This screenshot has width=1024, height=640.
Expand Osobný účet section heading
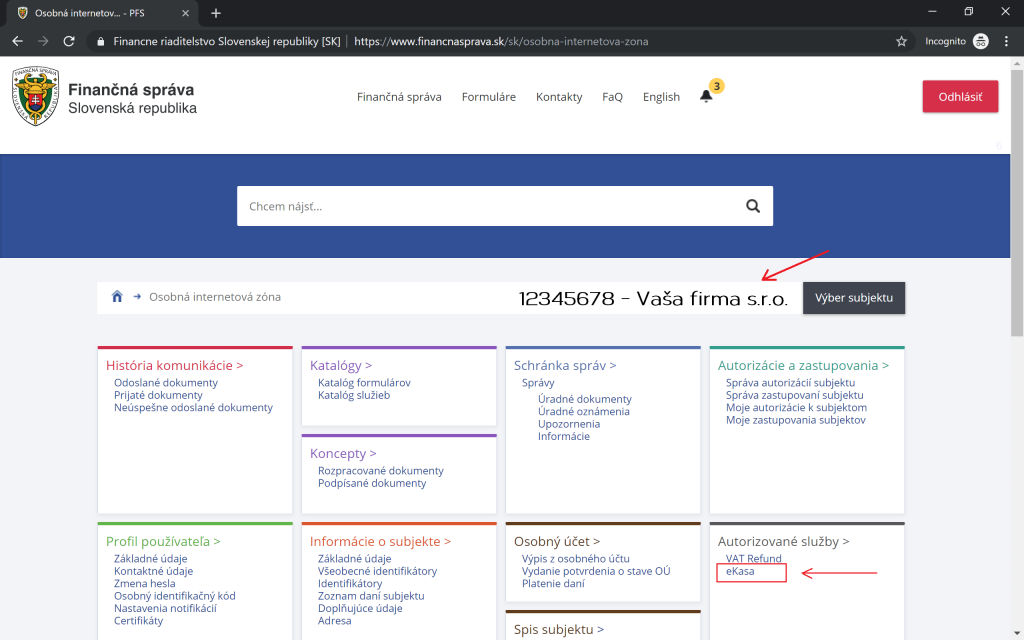click(557, 541)
